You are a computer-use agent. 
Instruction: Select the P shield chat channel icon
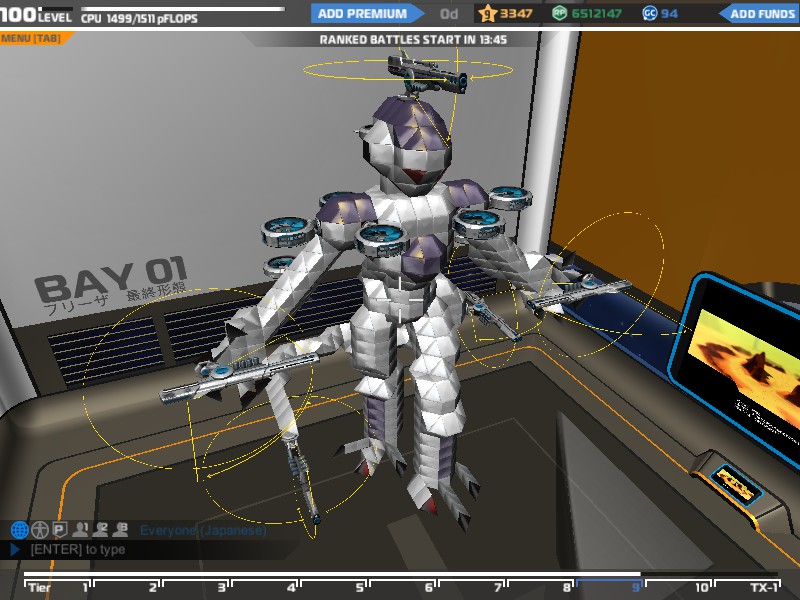click(x=60, y=530)
